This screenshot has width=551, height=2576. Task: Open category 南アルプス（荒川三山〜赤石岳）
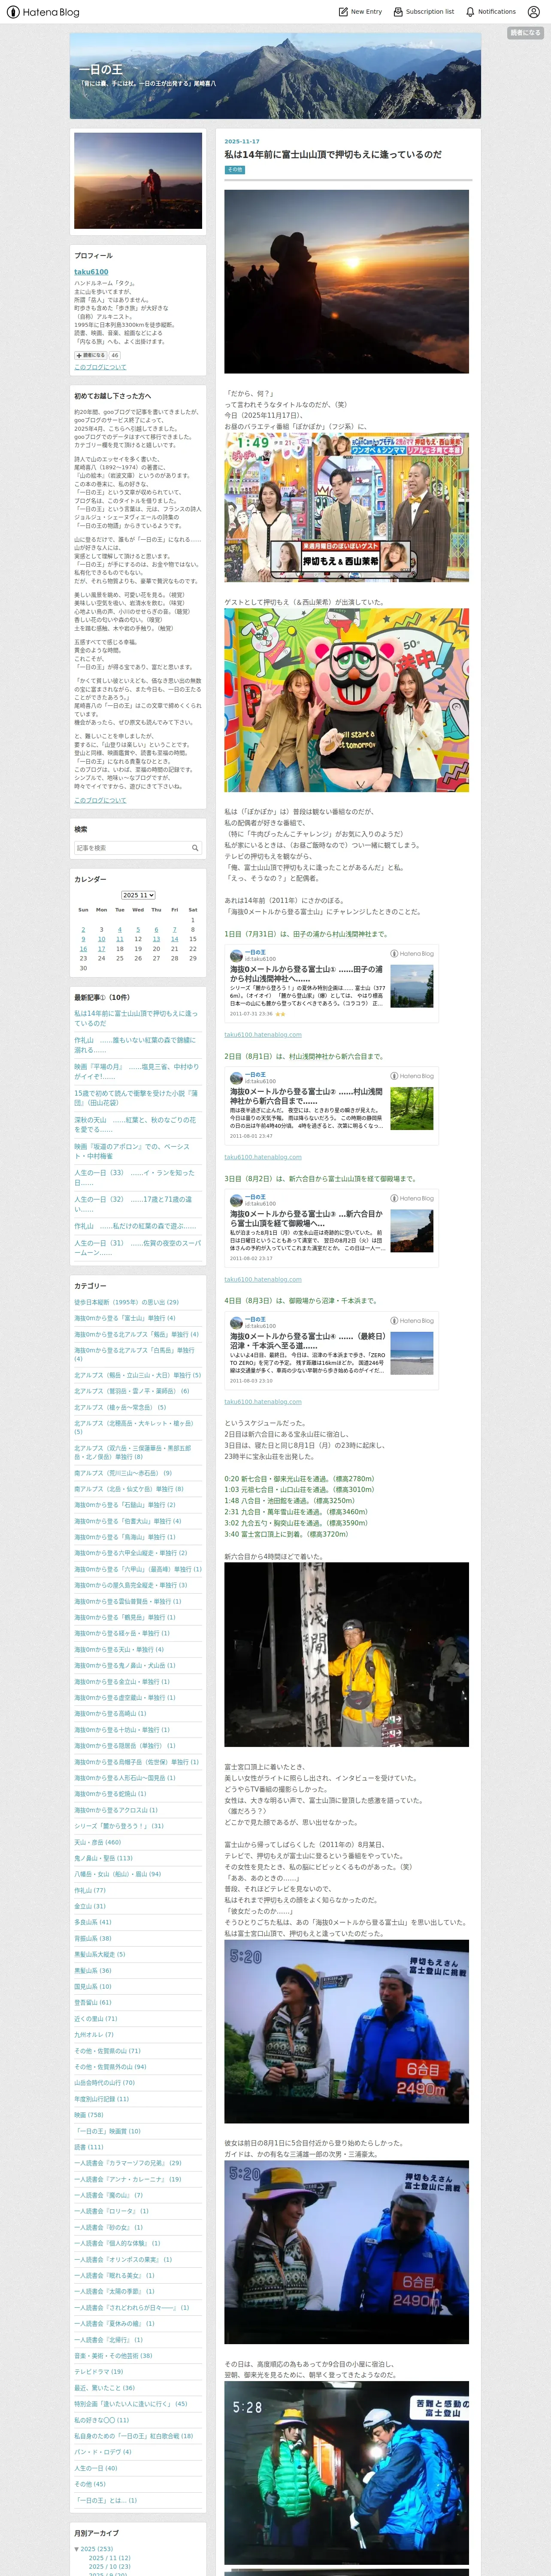[x=123, y=1473]
